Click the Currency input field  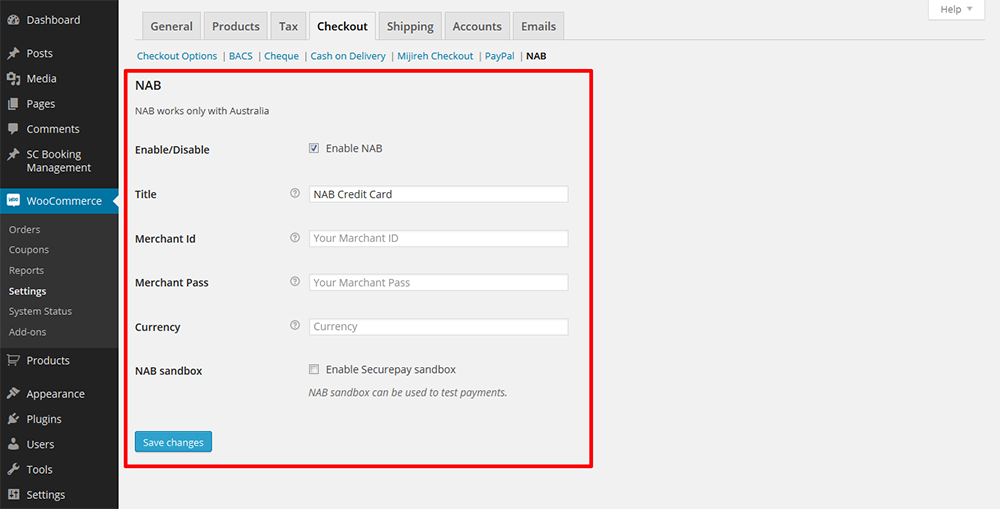tap(439, 327)
